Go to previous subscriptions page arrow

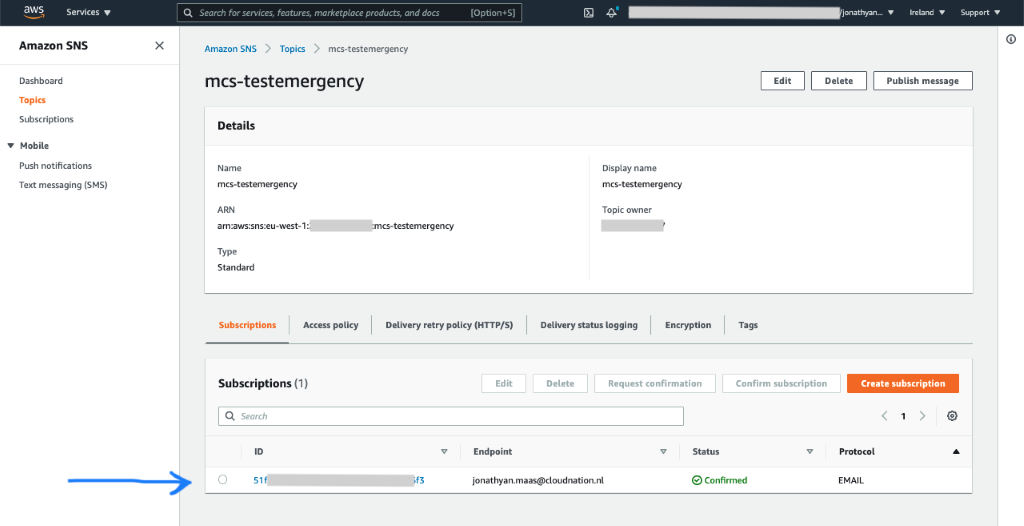click(884, 416)
